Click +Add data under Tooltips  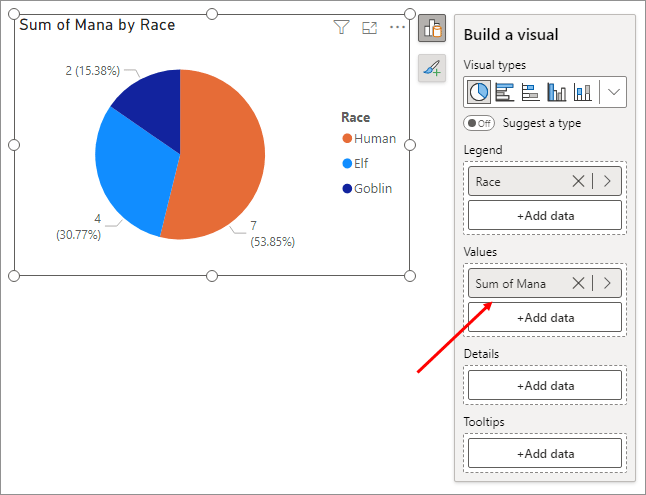tap(545, 453)
